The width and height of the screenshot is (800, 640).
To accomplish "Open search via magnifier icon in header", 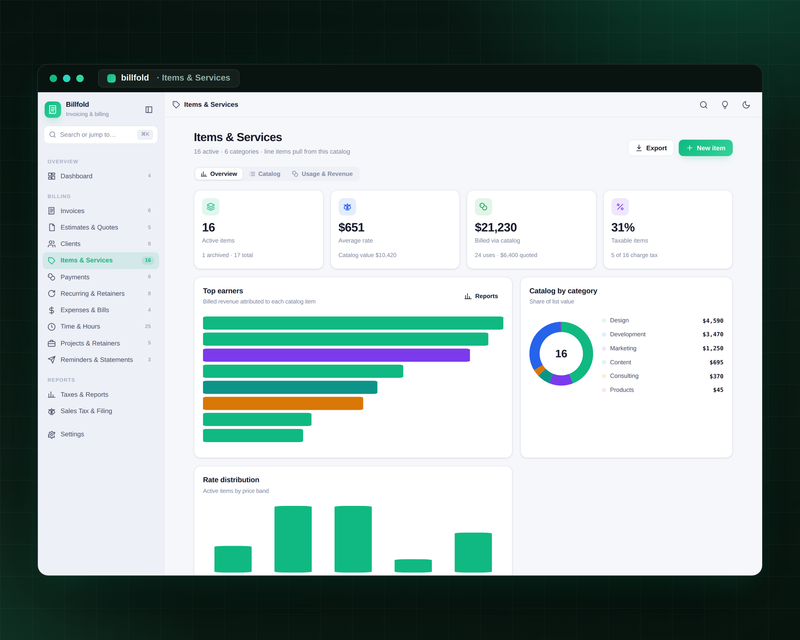I will (703, 105).
